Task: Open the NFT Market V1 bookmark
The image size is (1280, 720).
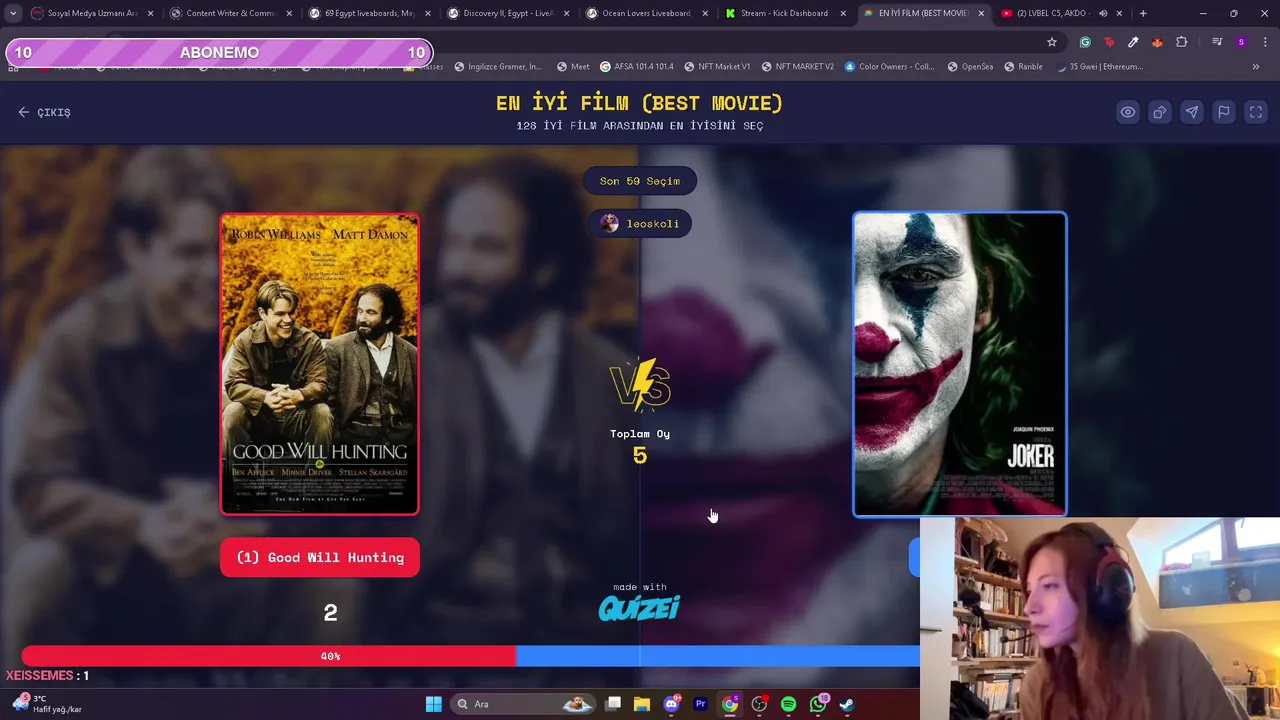Action: tap(717, 66)
